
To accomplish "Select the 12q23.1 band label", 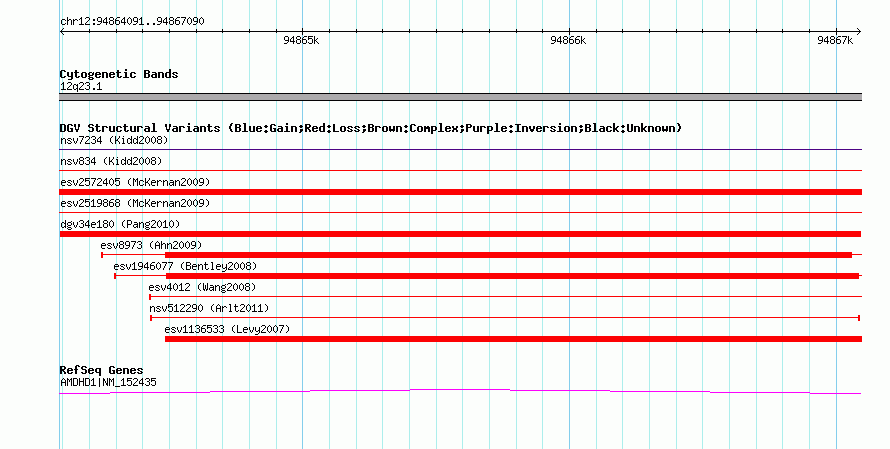I will point(81,86).
